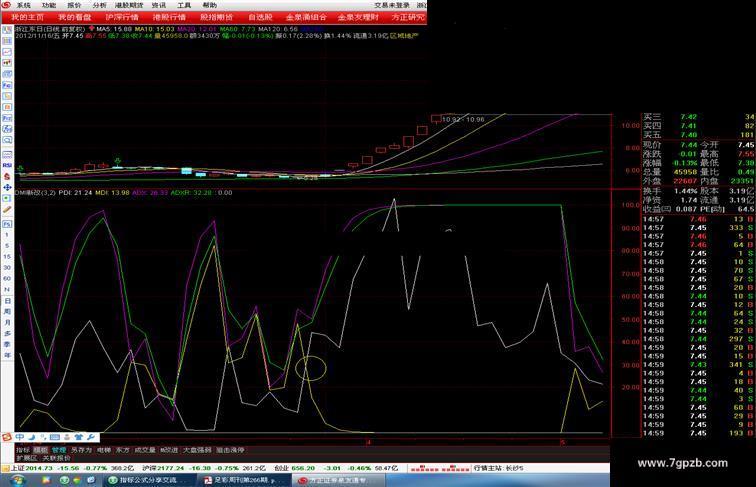Click the IME wrench settings icon

click(91, 437)
